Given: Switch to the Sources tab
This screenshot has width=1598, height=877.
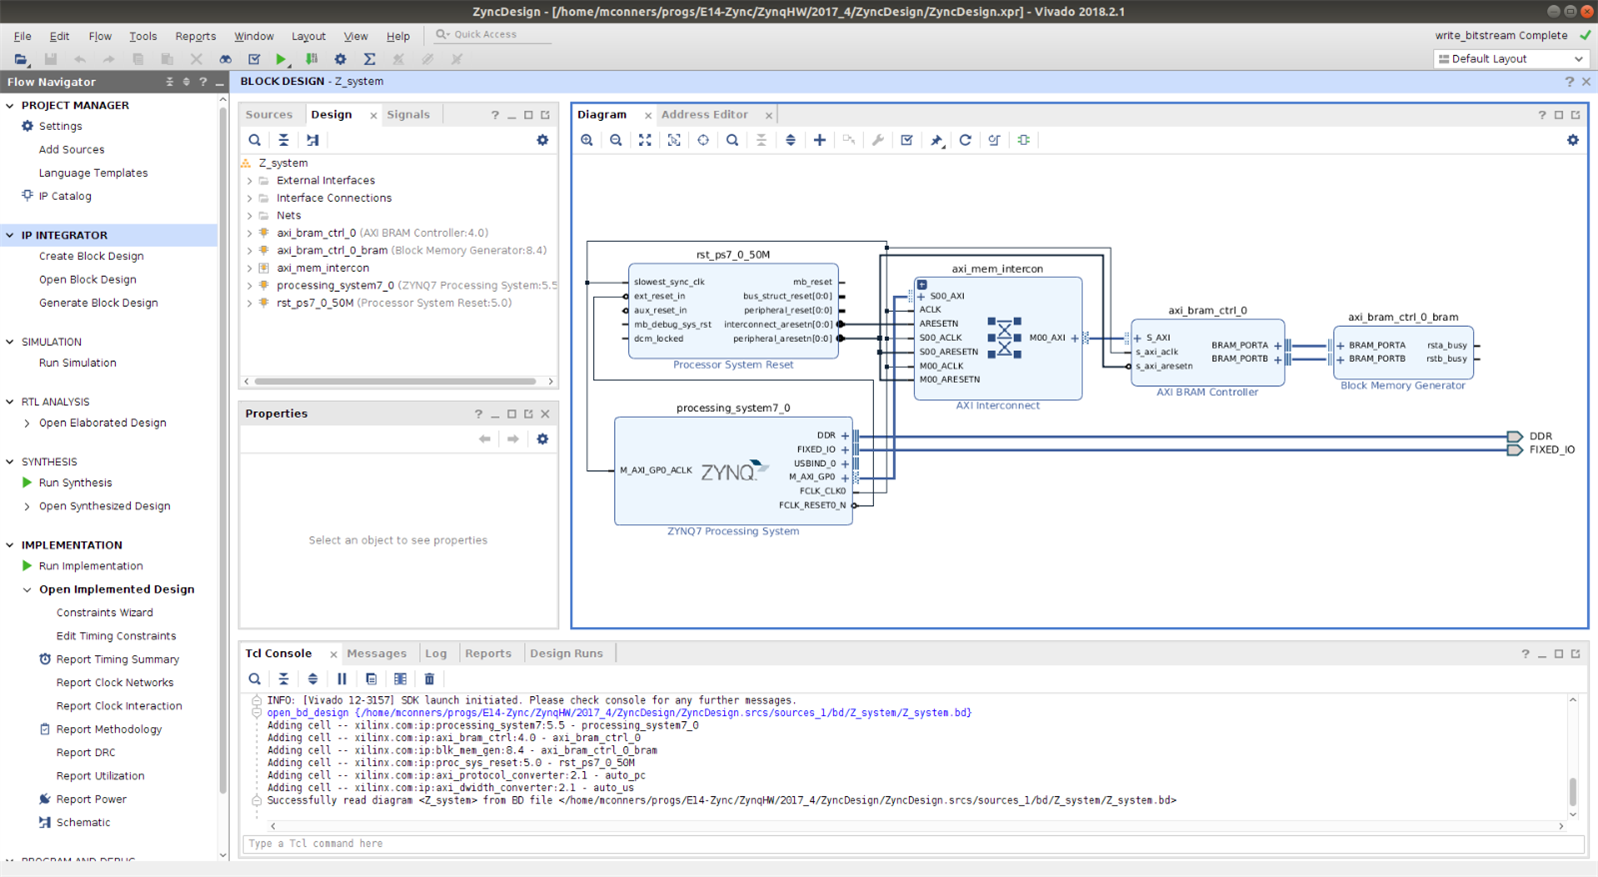Looking at the screenshot, I should (x=269, y=115).
